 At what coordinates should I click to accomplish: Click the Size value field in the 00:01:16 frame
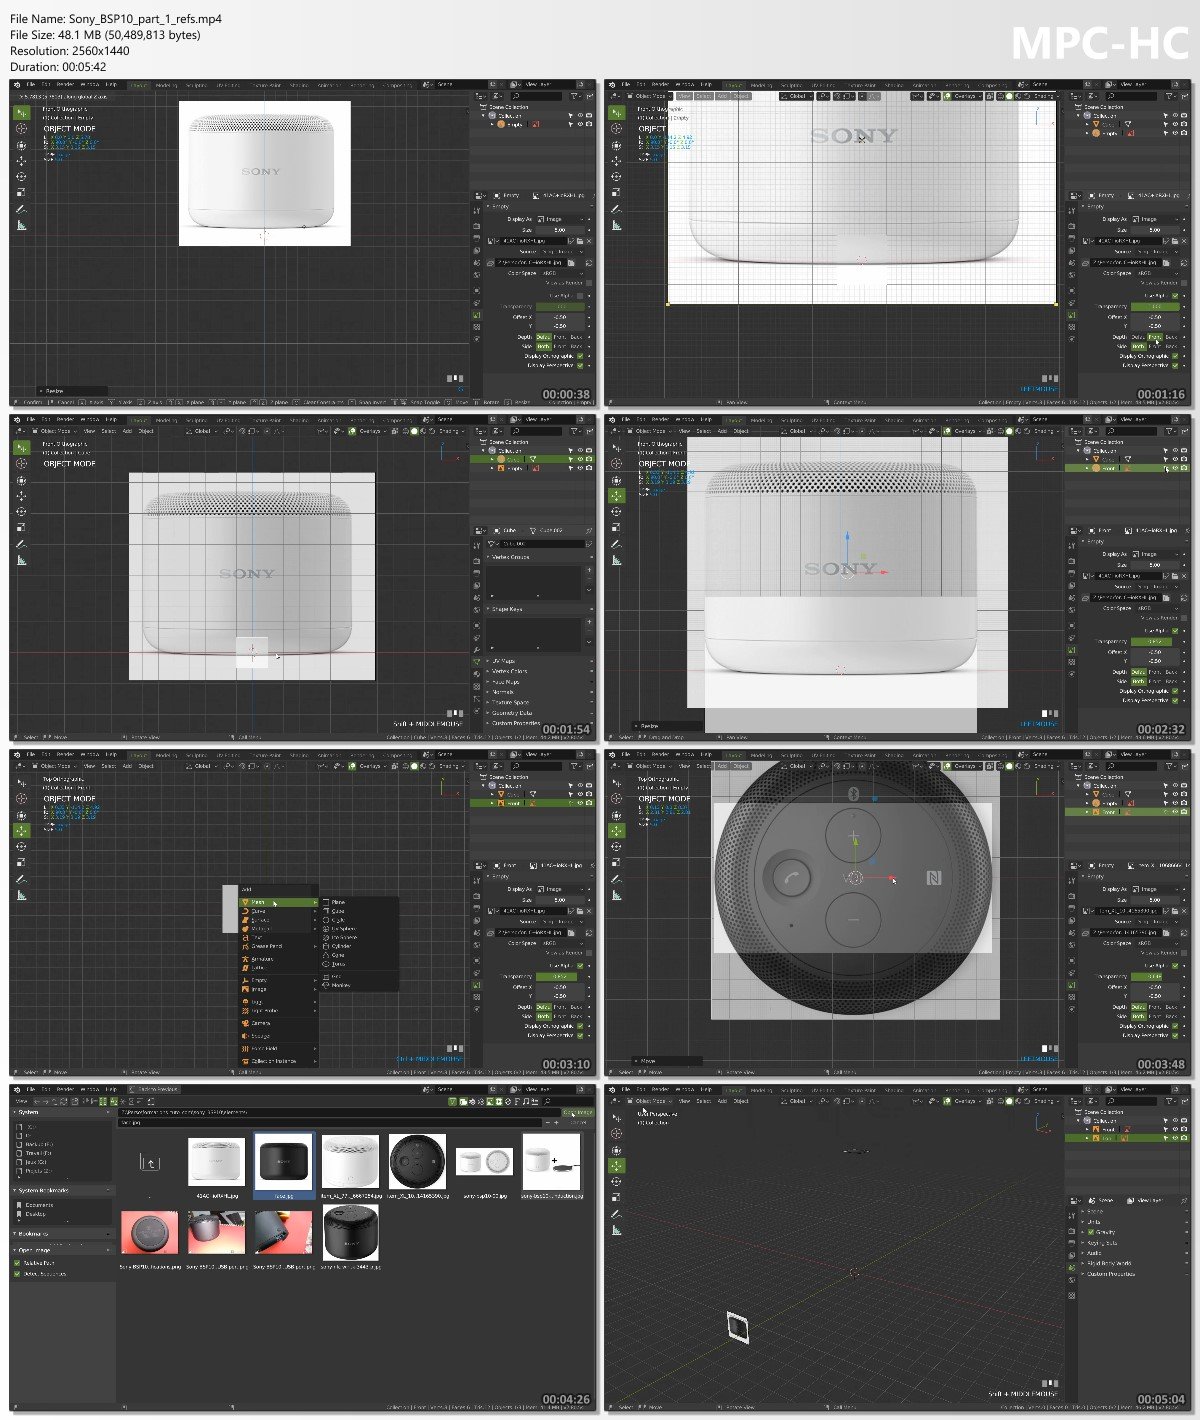click(x=1155, y=230)
